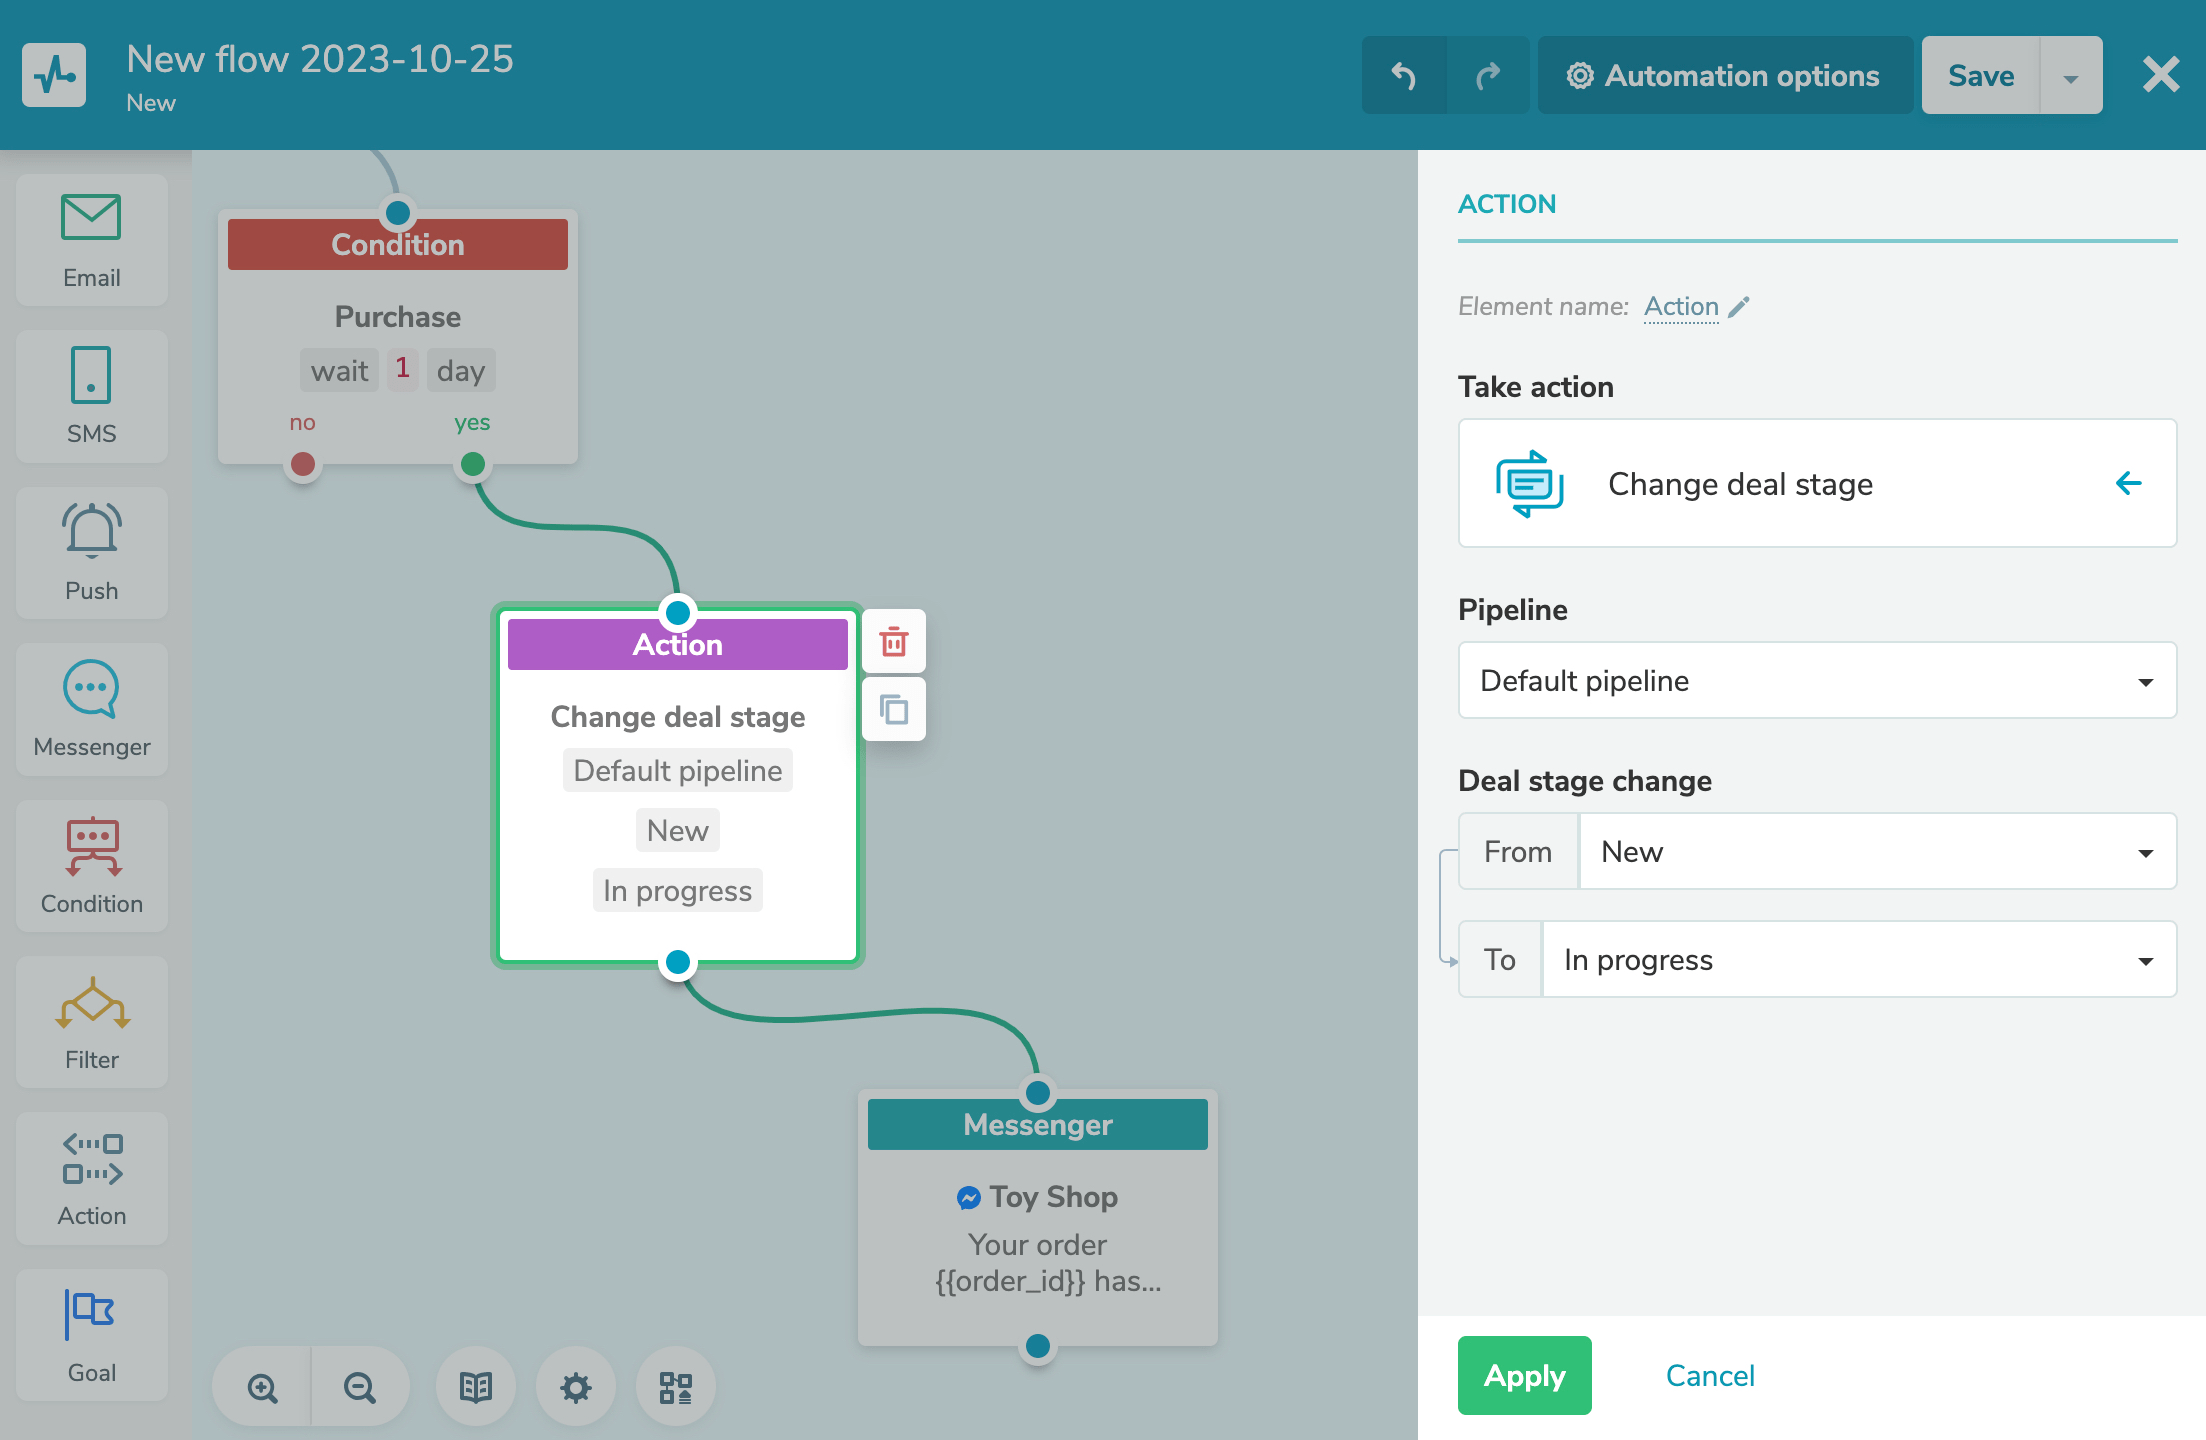
Task: Go back from Change deal stage action
Action: click(x=2128, y=484)
